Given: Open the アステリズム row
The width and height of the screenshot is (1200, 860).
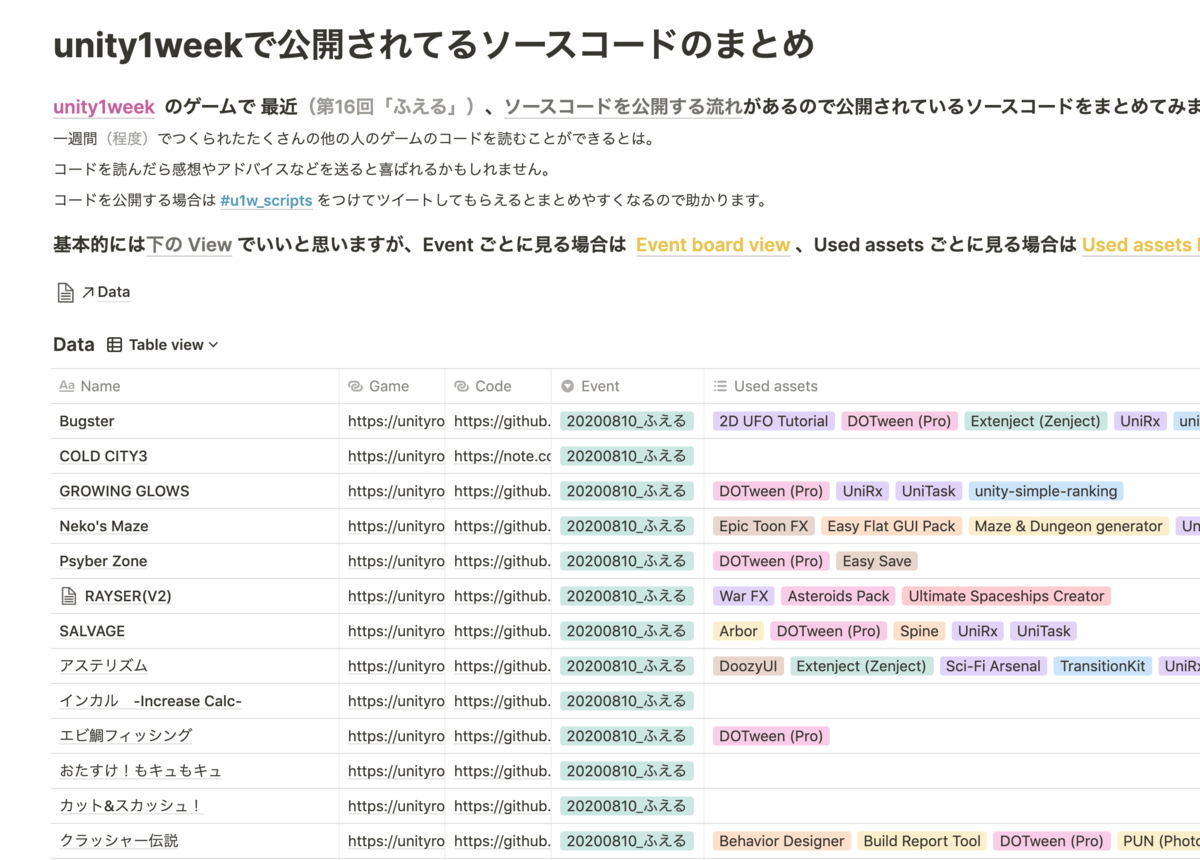Looking at the screenshot, I should click(103, 666).
